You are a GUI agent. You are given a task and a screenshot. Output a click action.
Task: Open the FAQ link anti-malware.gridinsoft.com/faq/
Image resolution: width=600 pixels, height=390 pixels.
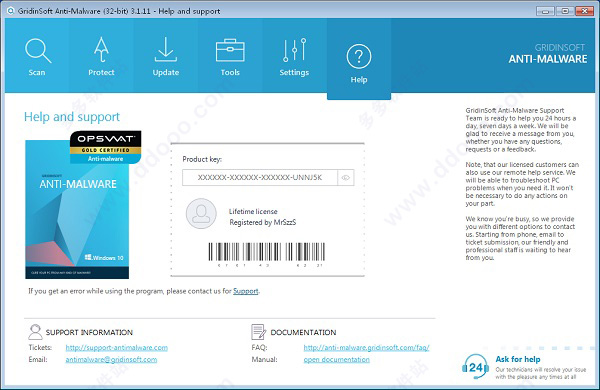(366, 348)
